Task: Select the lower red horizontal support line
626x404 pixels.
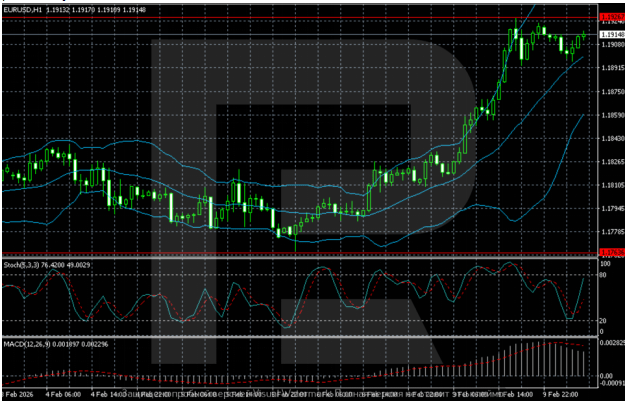Action: 300,251
